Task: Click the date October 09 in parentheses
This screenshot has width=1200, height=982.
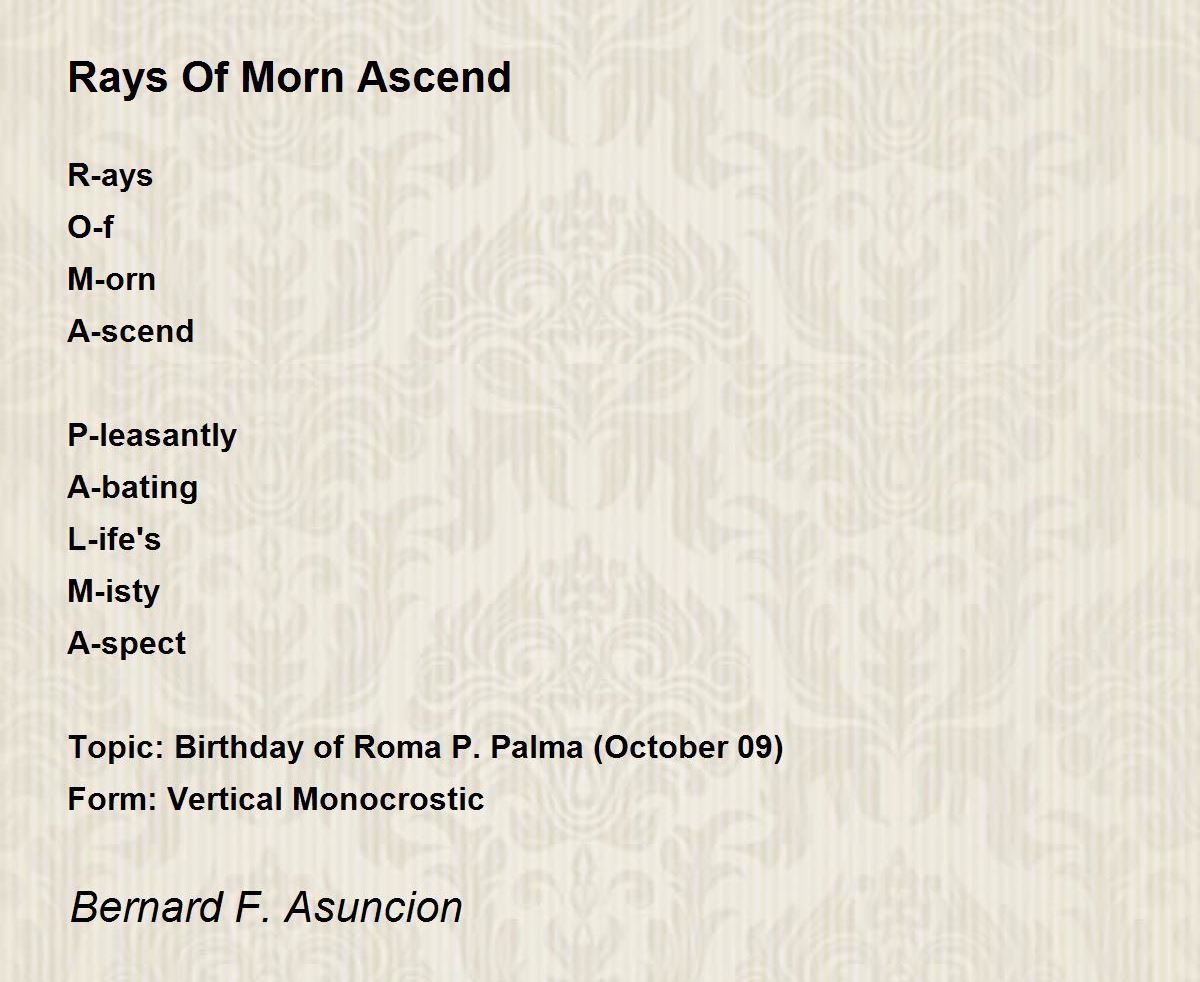Action: pyautogui.click(x=688, y=747)
